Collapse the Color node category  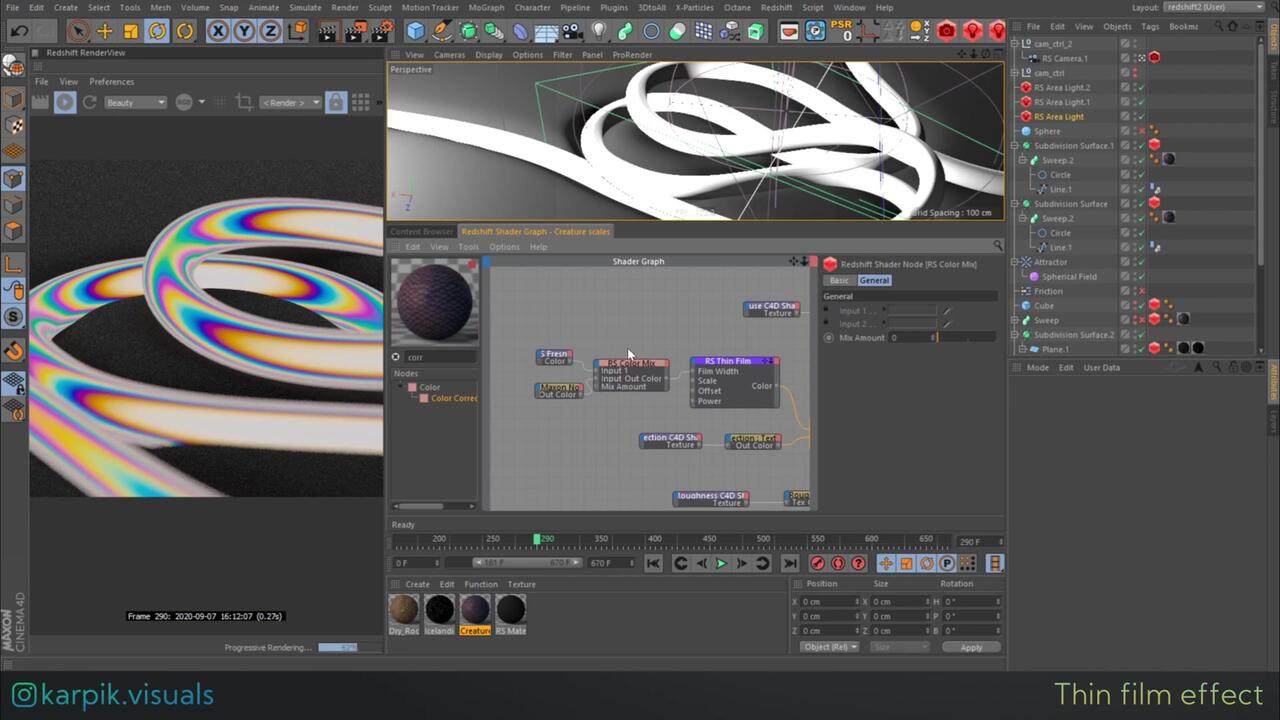400,387
